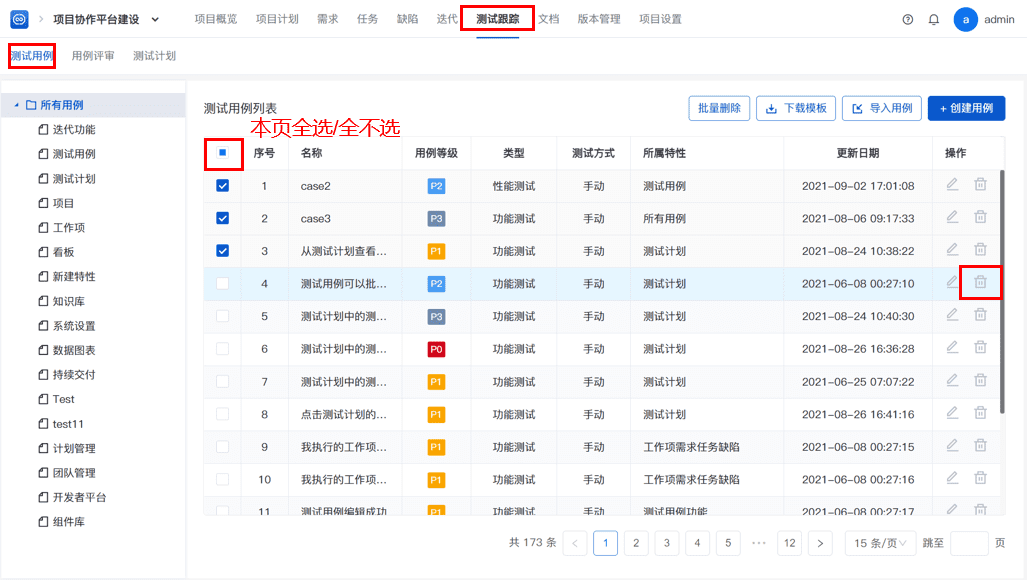Click trash icon for row 4
Image resolution: width=1028 pixels, height=580 pixels.
(980, 282)
